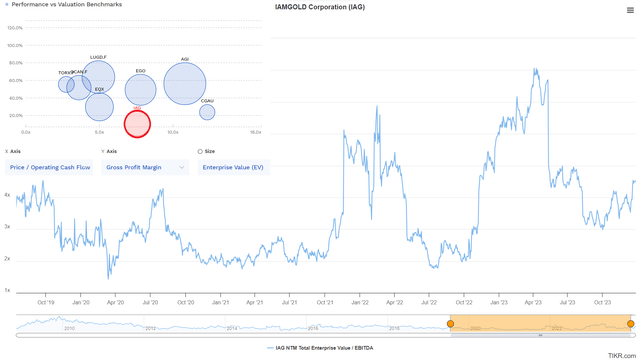
Task: Click the Performance vs Valuation Benchmarks heading
Action: pos(67,4)
